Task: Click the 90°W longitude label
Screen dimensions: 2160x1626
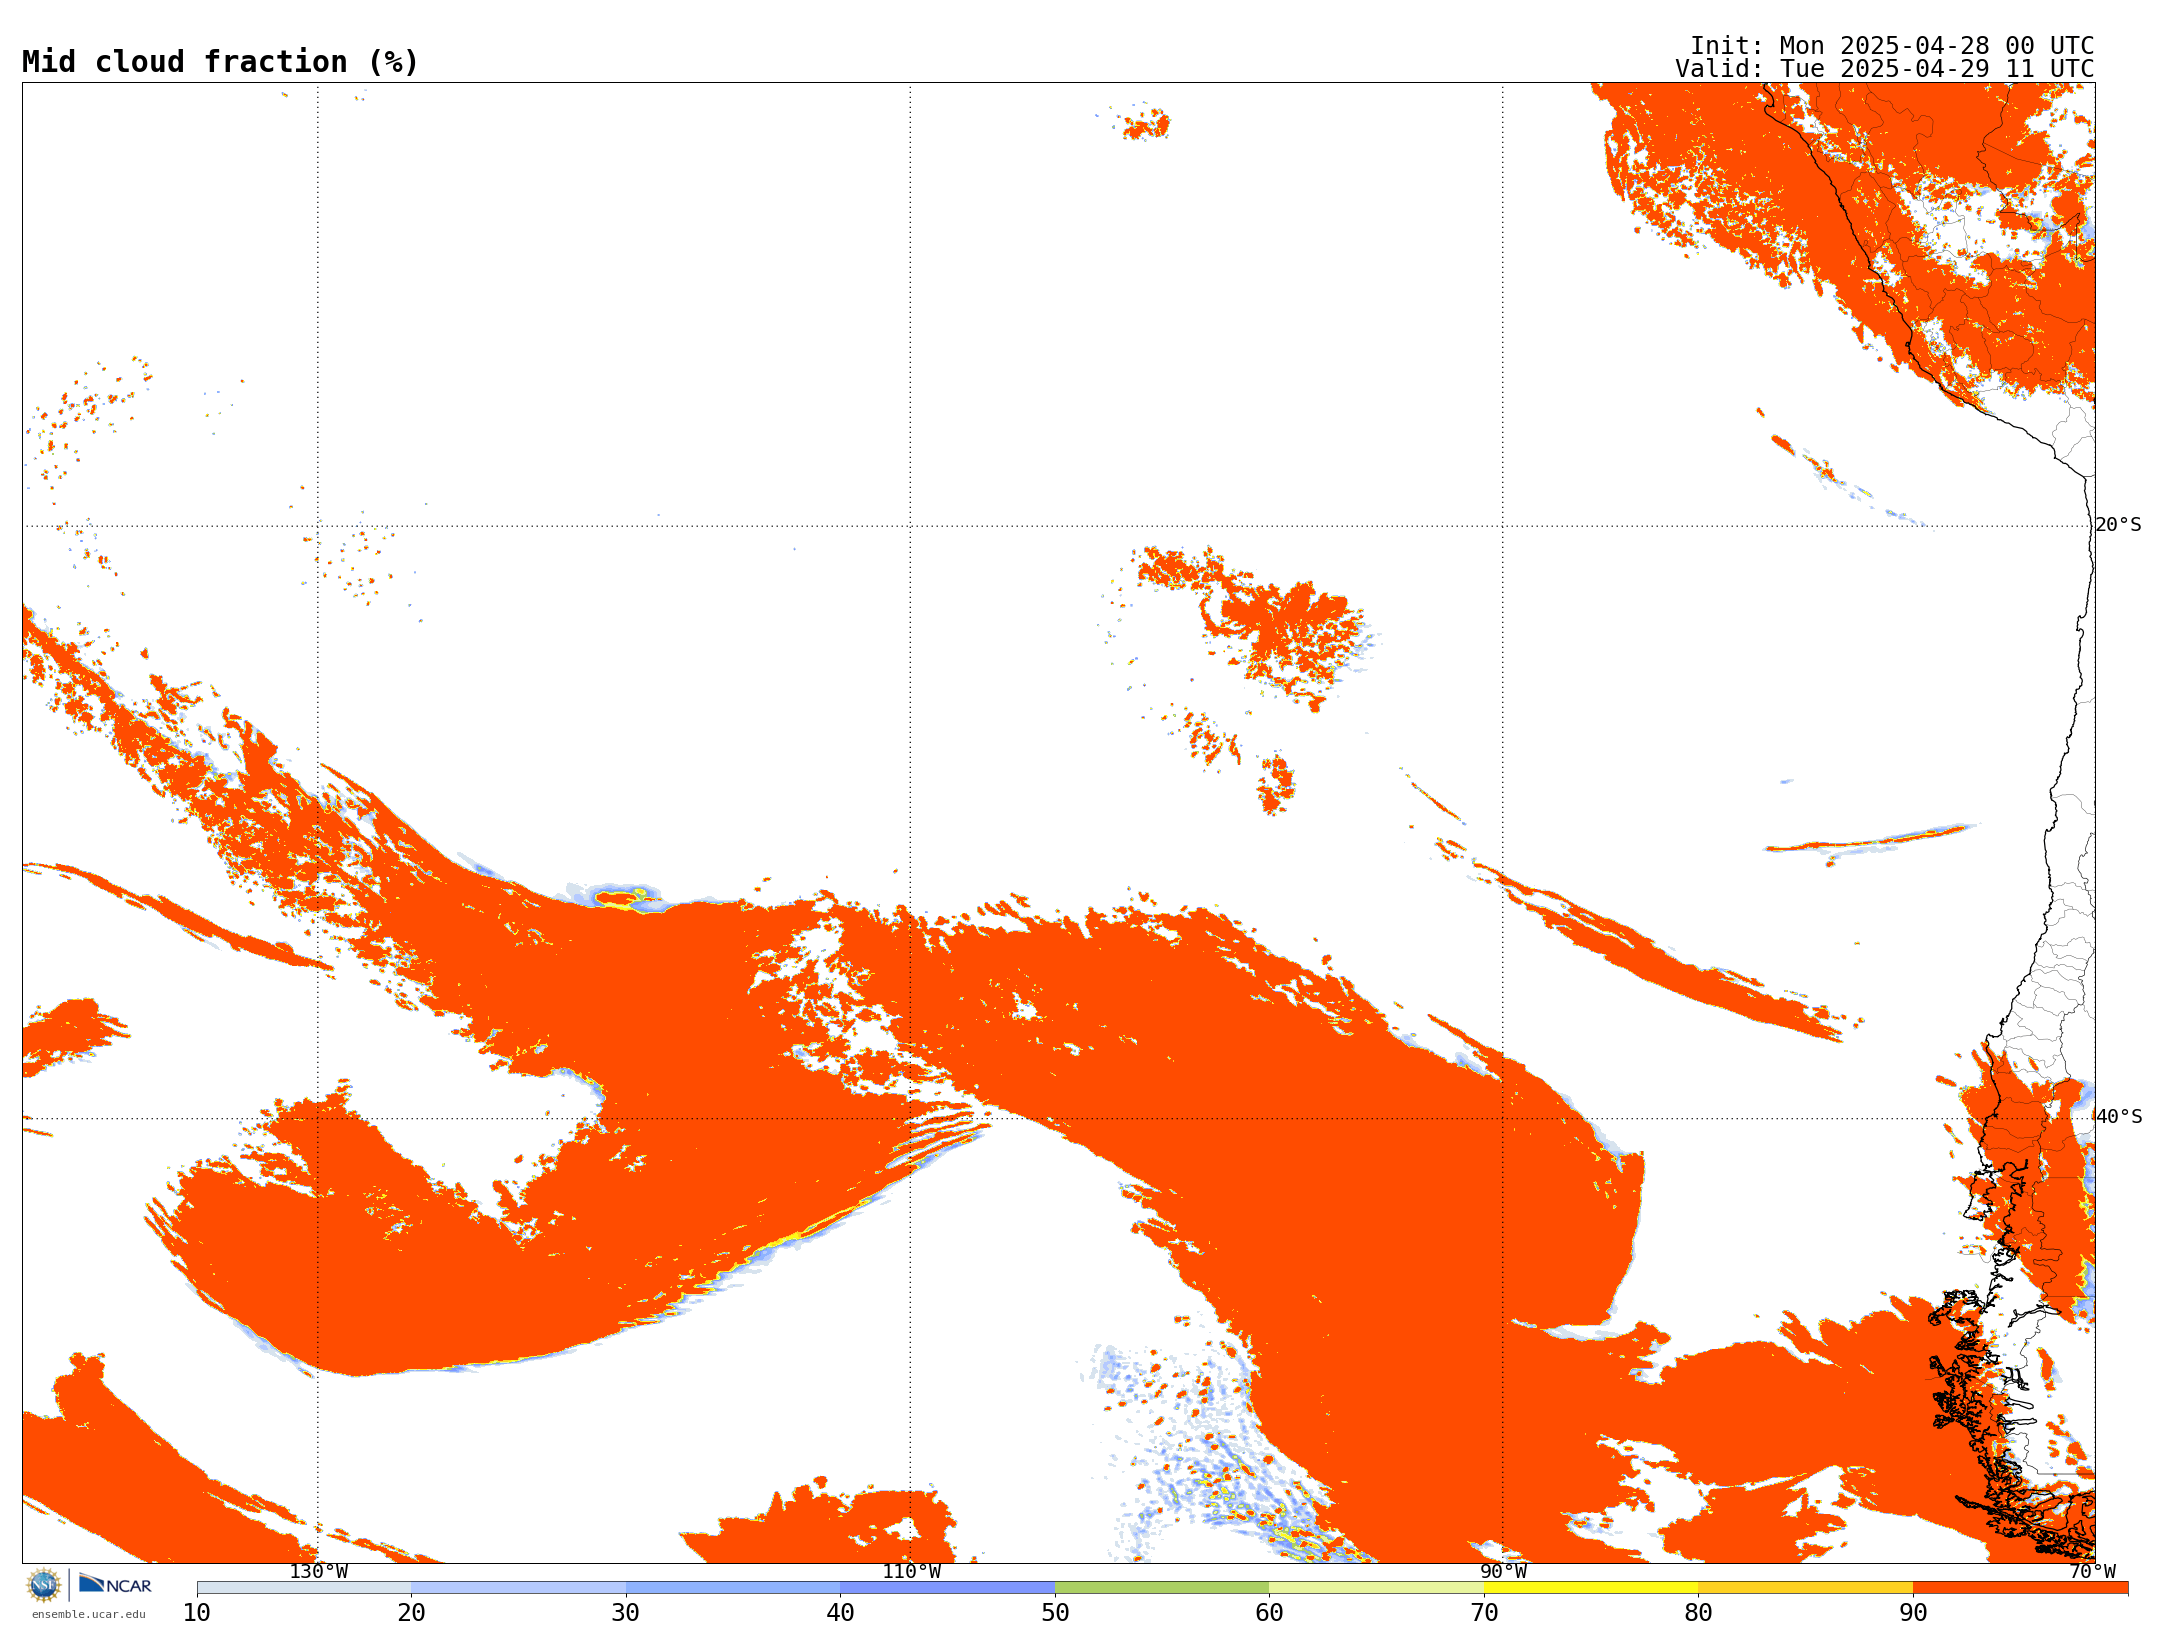Action: [x=1503, y=1571]
